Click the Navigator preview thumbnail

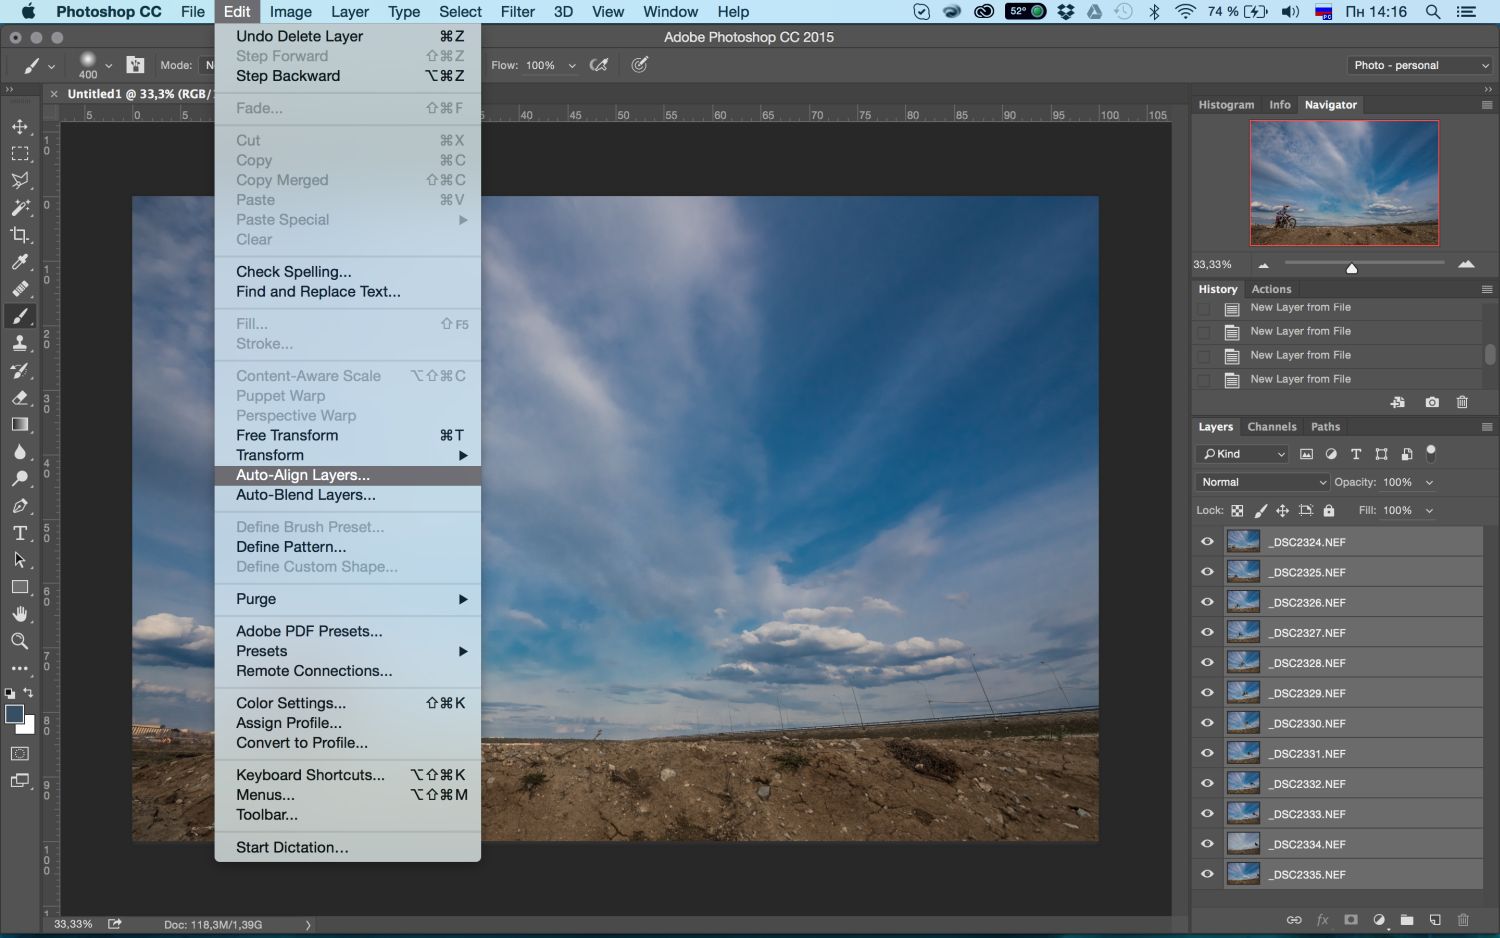1344,183
